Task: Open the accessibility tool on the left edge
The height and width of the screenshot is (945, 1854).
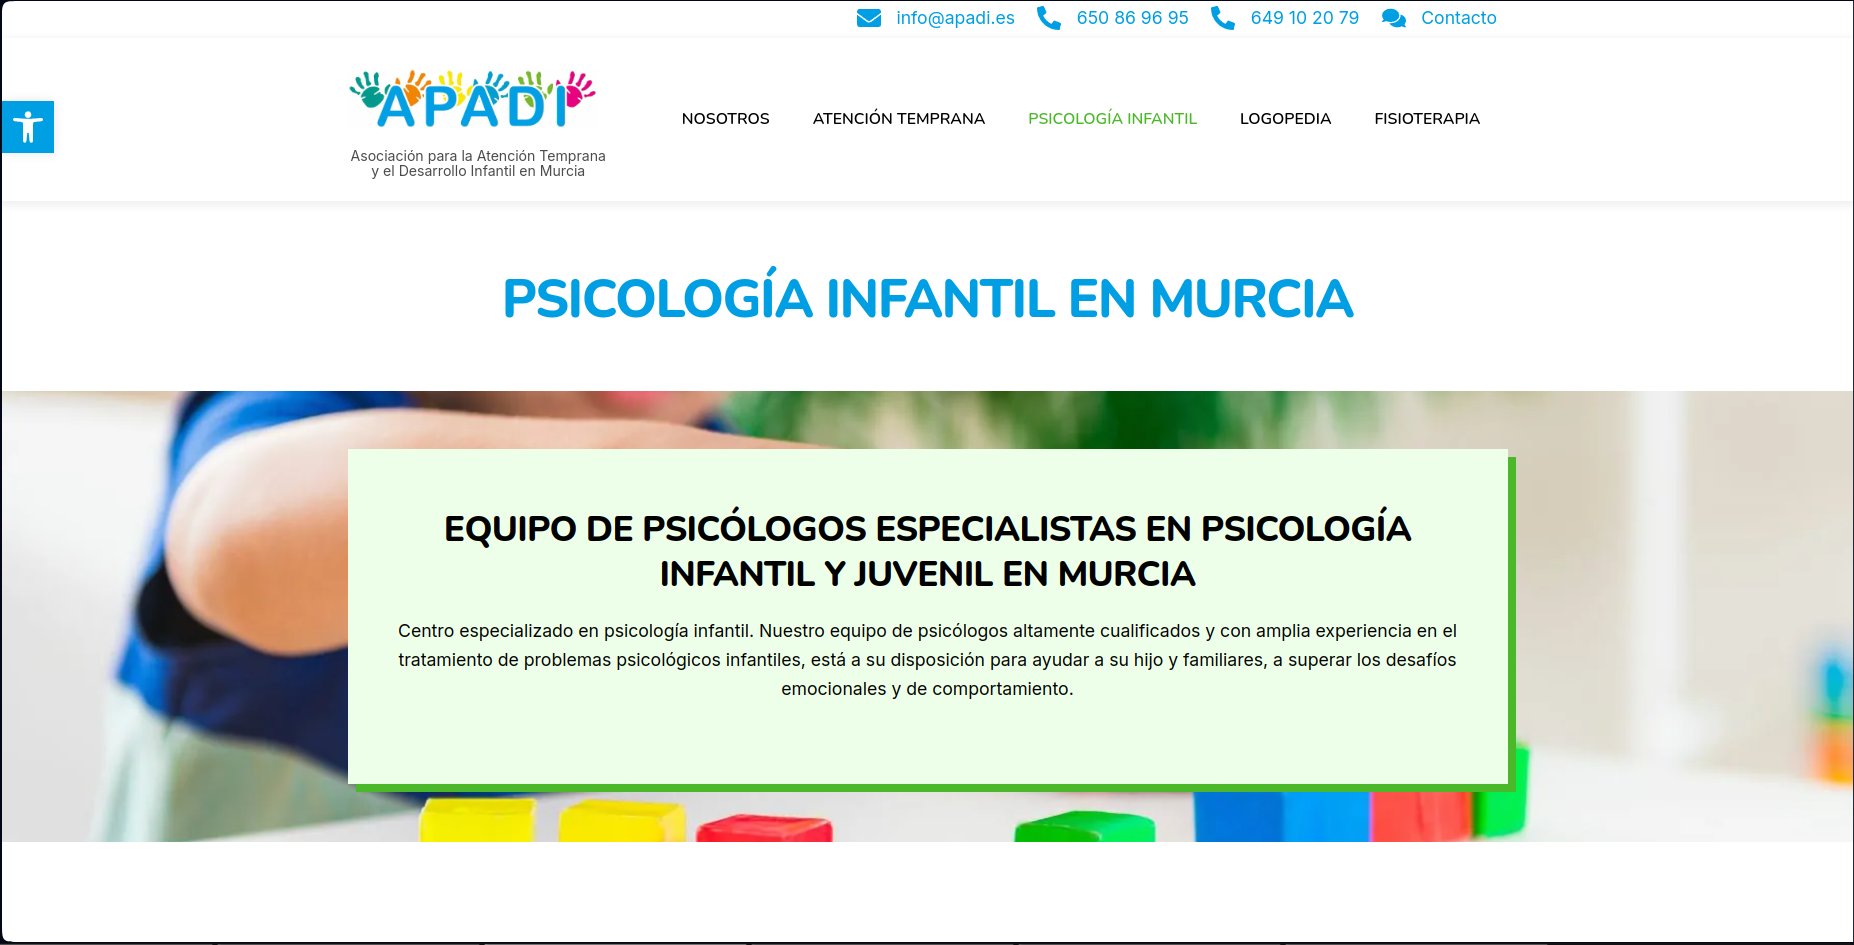Action: 28,126
